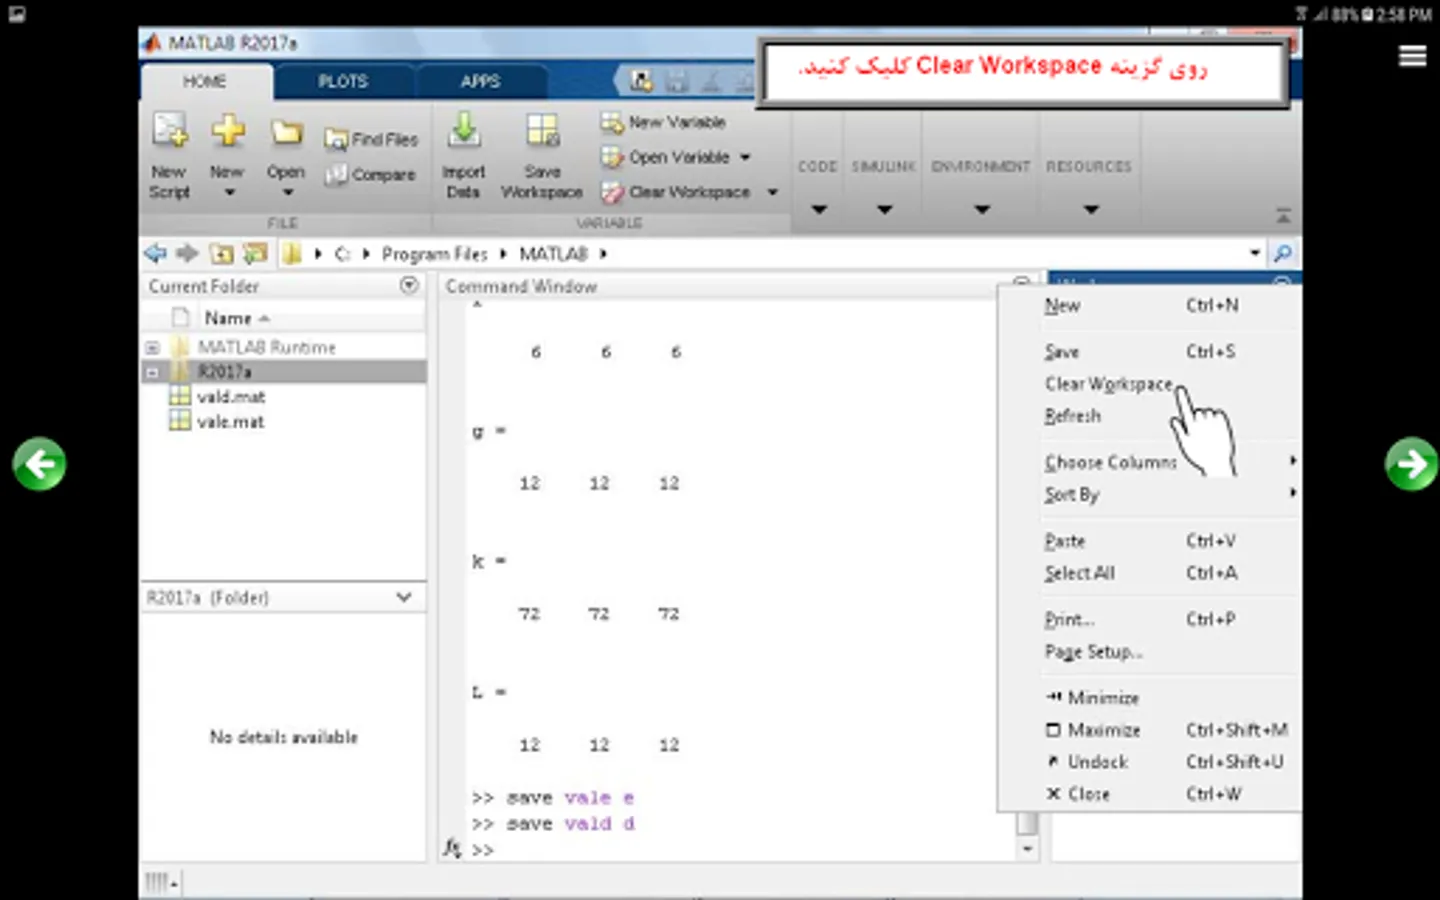Click the Back arrow in the address bar
The image size is (1440, 900).
point(156,254)
